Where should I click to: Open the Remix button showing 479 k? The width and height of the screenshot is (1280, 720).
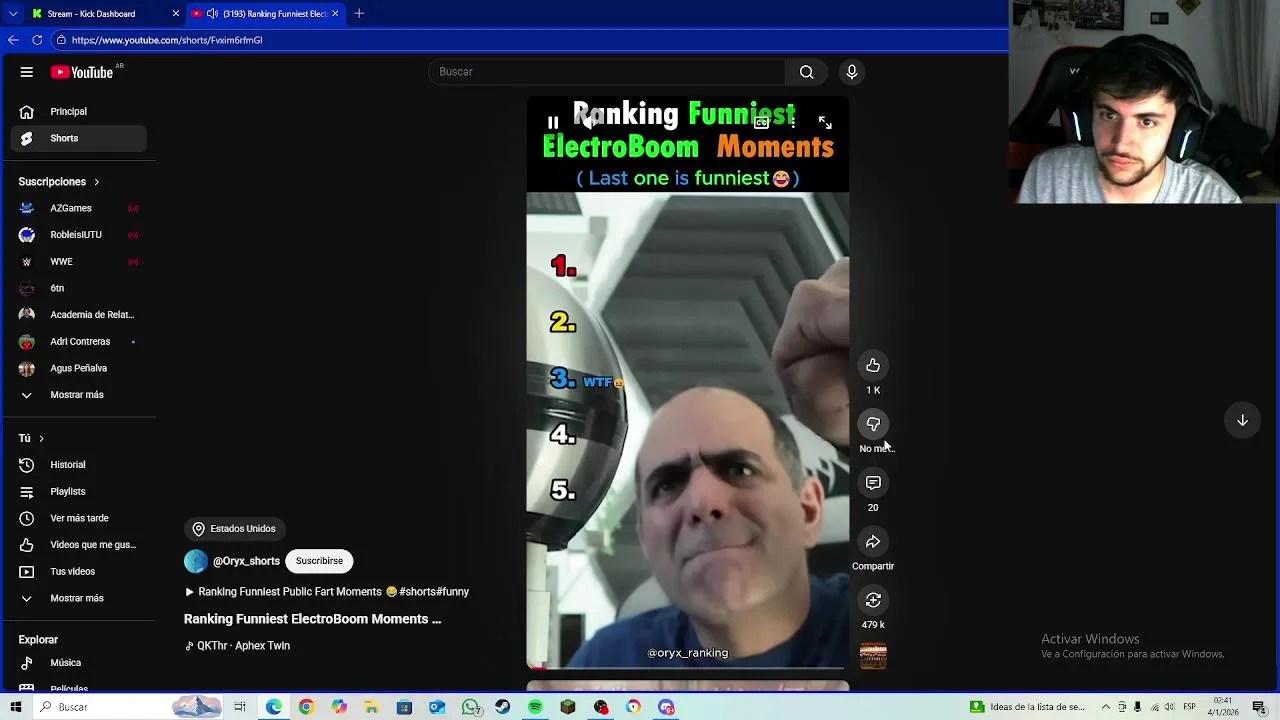pos(873,600)
